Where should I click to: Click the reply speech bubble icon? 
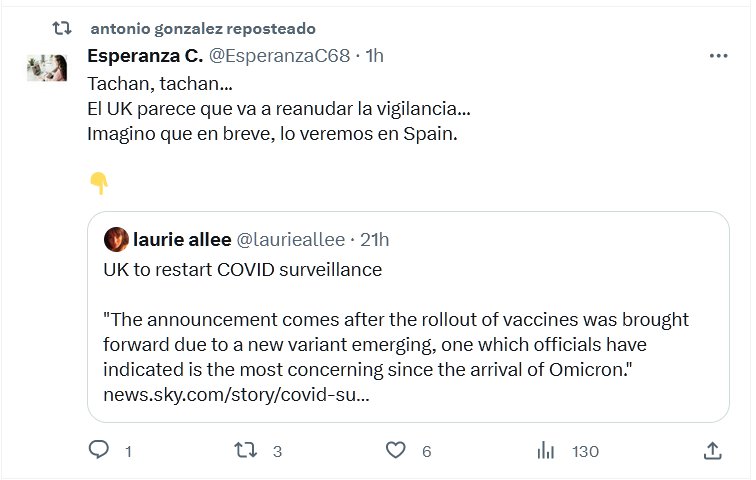99,451
